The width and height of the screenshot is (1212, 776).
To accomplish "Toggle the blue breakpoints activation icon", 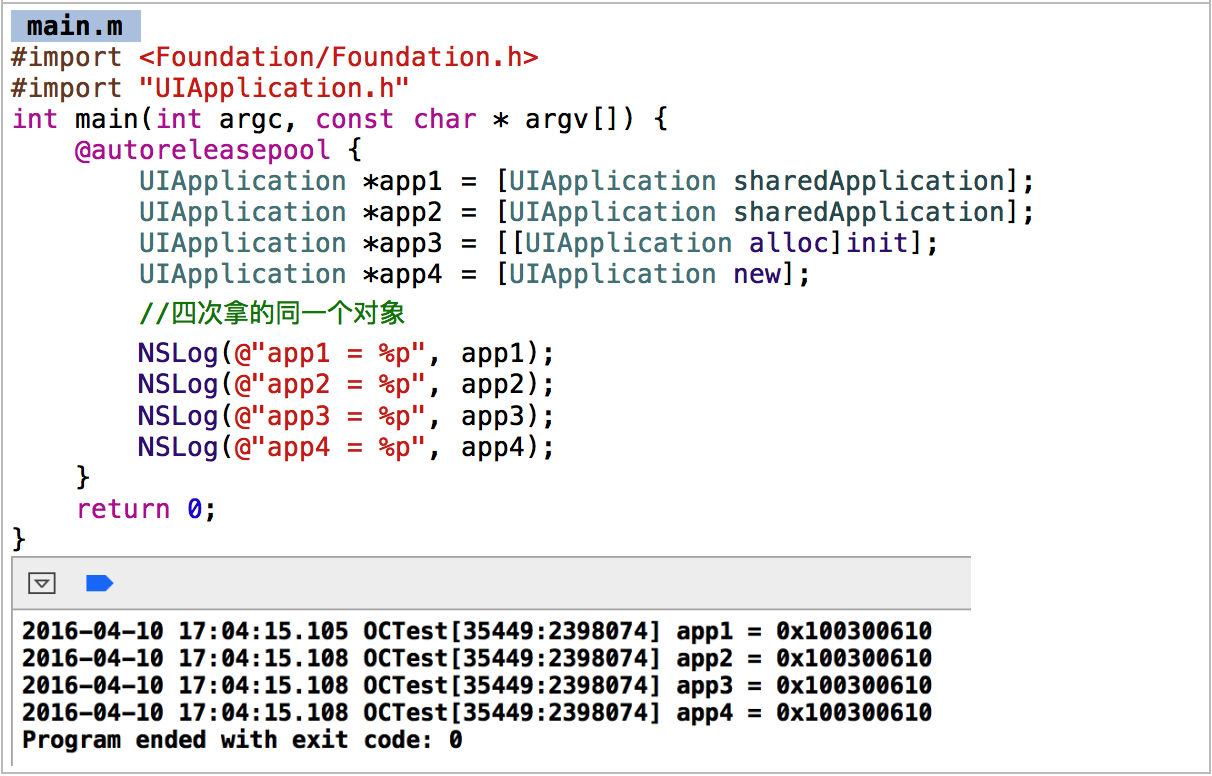I will (x=99, y=583).
